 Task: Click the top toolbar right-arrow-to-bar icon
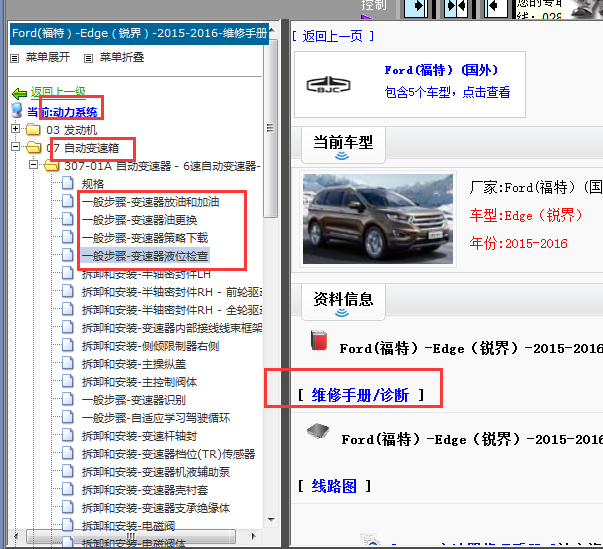(416, 7)
